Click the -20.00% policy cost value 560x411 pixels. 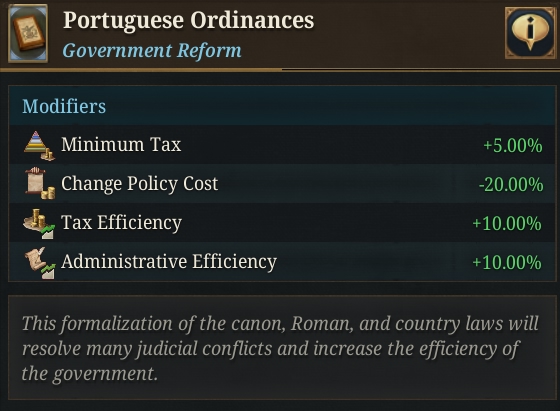(511, 185)
